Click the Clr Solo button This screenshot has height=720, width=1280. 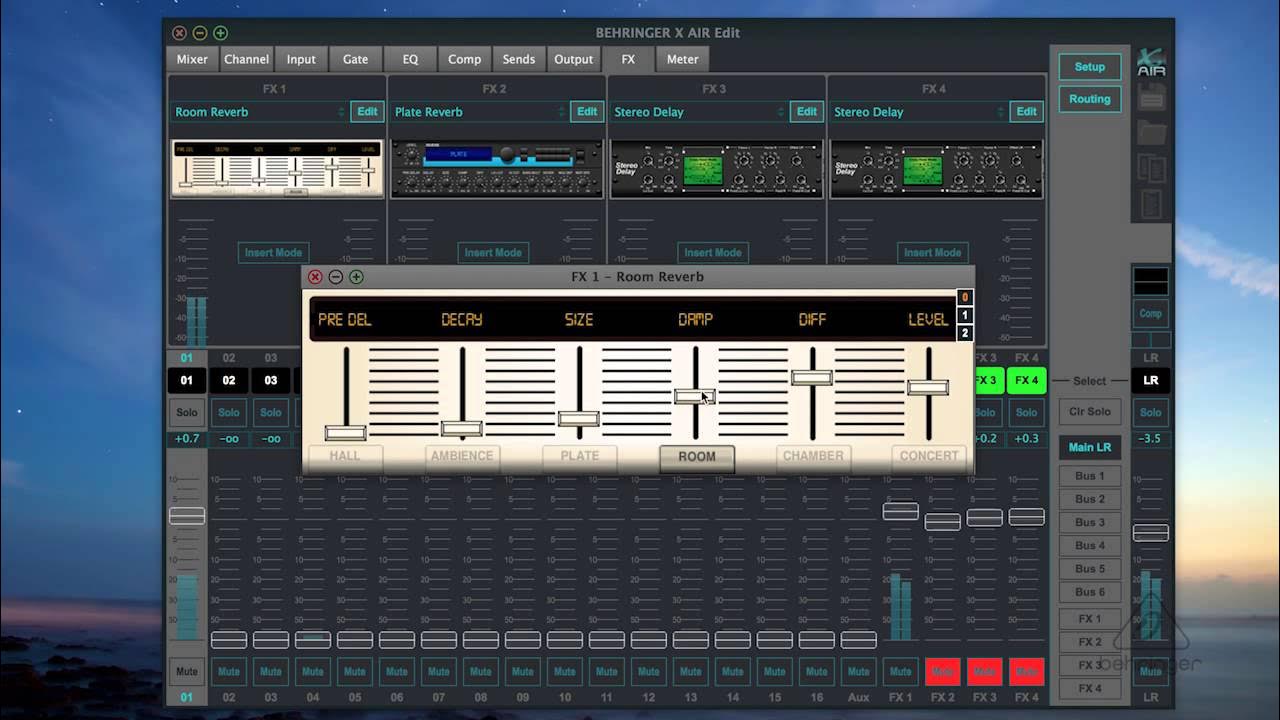click(1089, 412)
